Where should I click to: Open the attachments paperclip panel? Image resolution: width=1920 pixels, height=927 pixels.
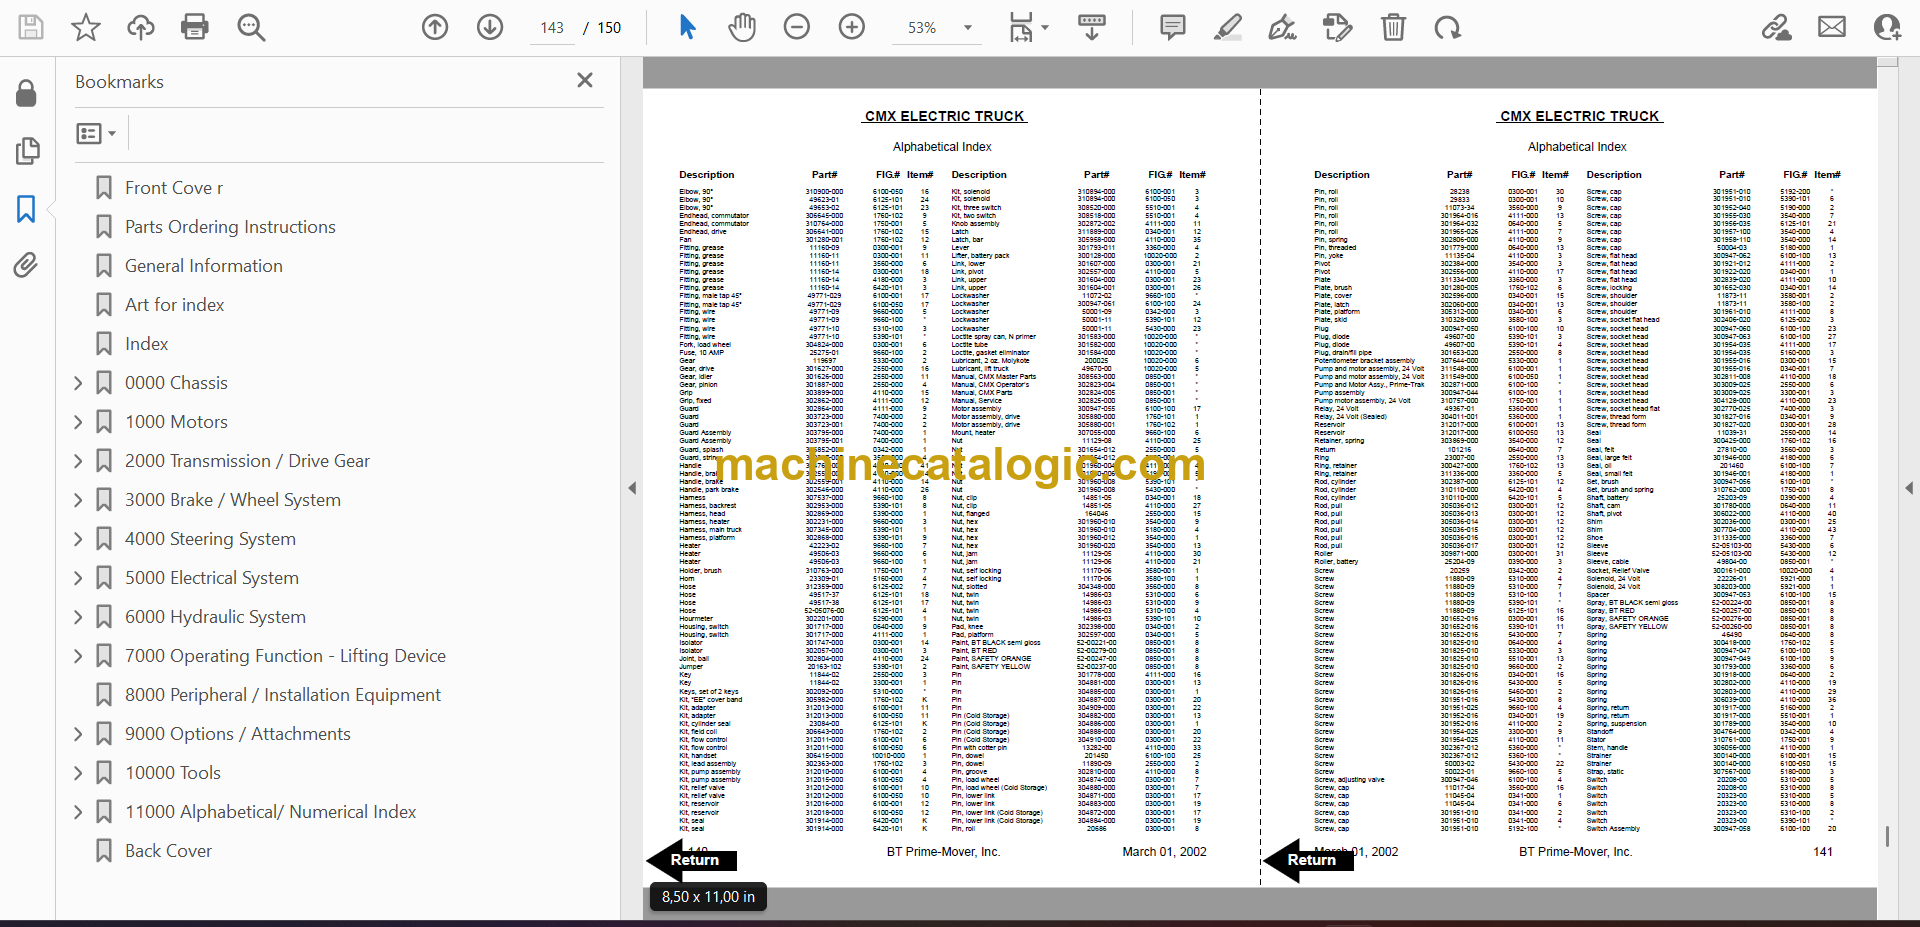coord(27,265)
